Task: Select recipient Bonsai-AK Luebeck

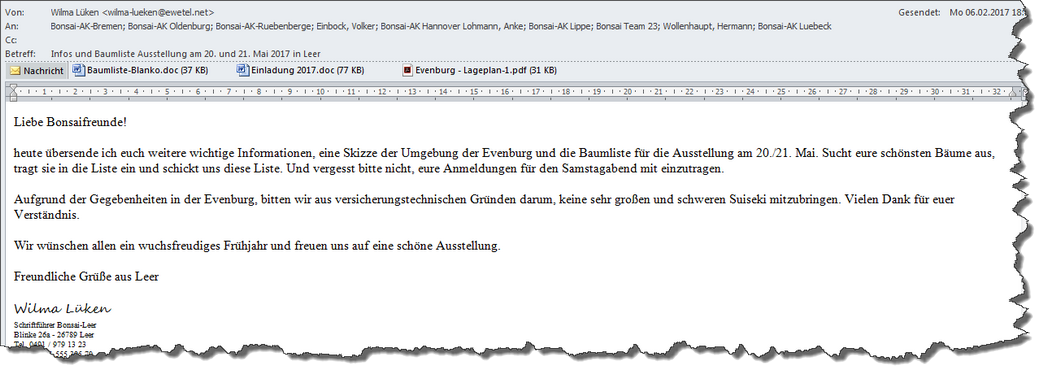Action: click(x=795, y=26)
